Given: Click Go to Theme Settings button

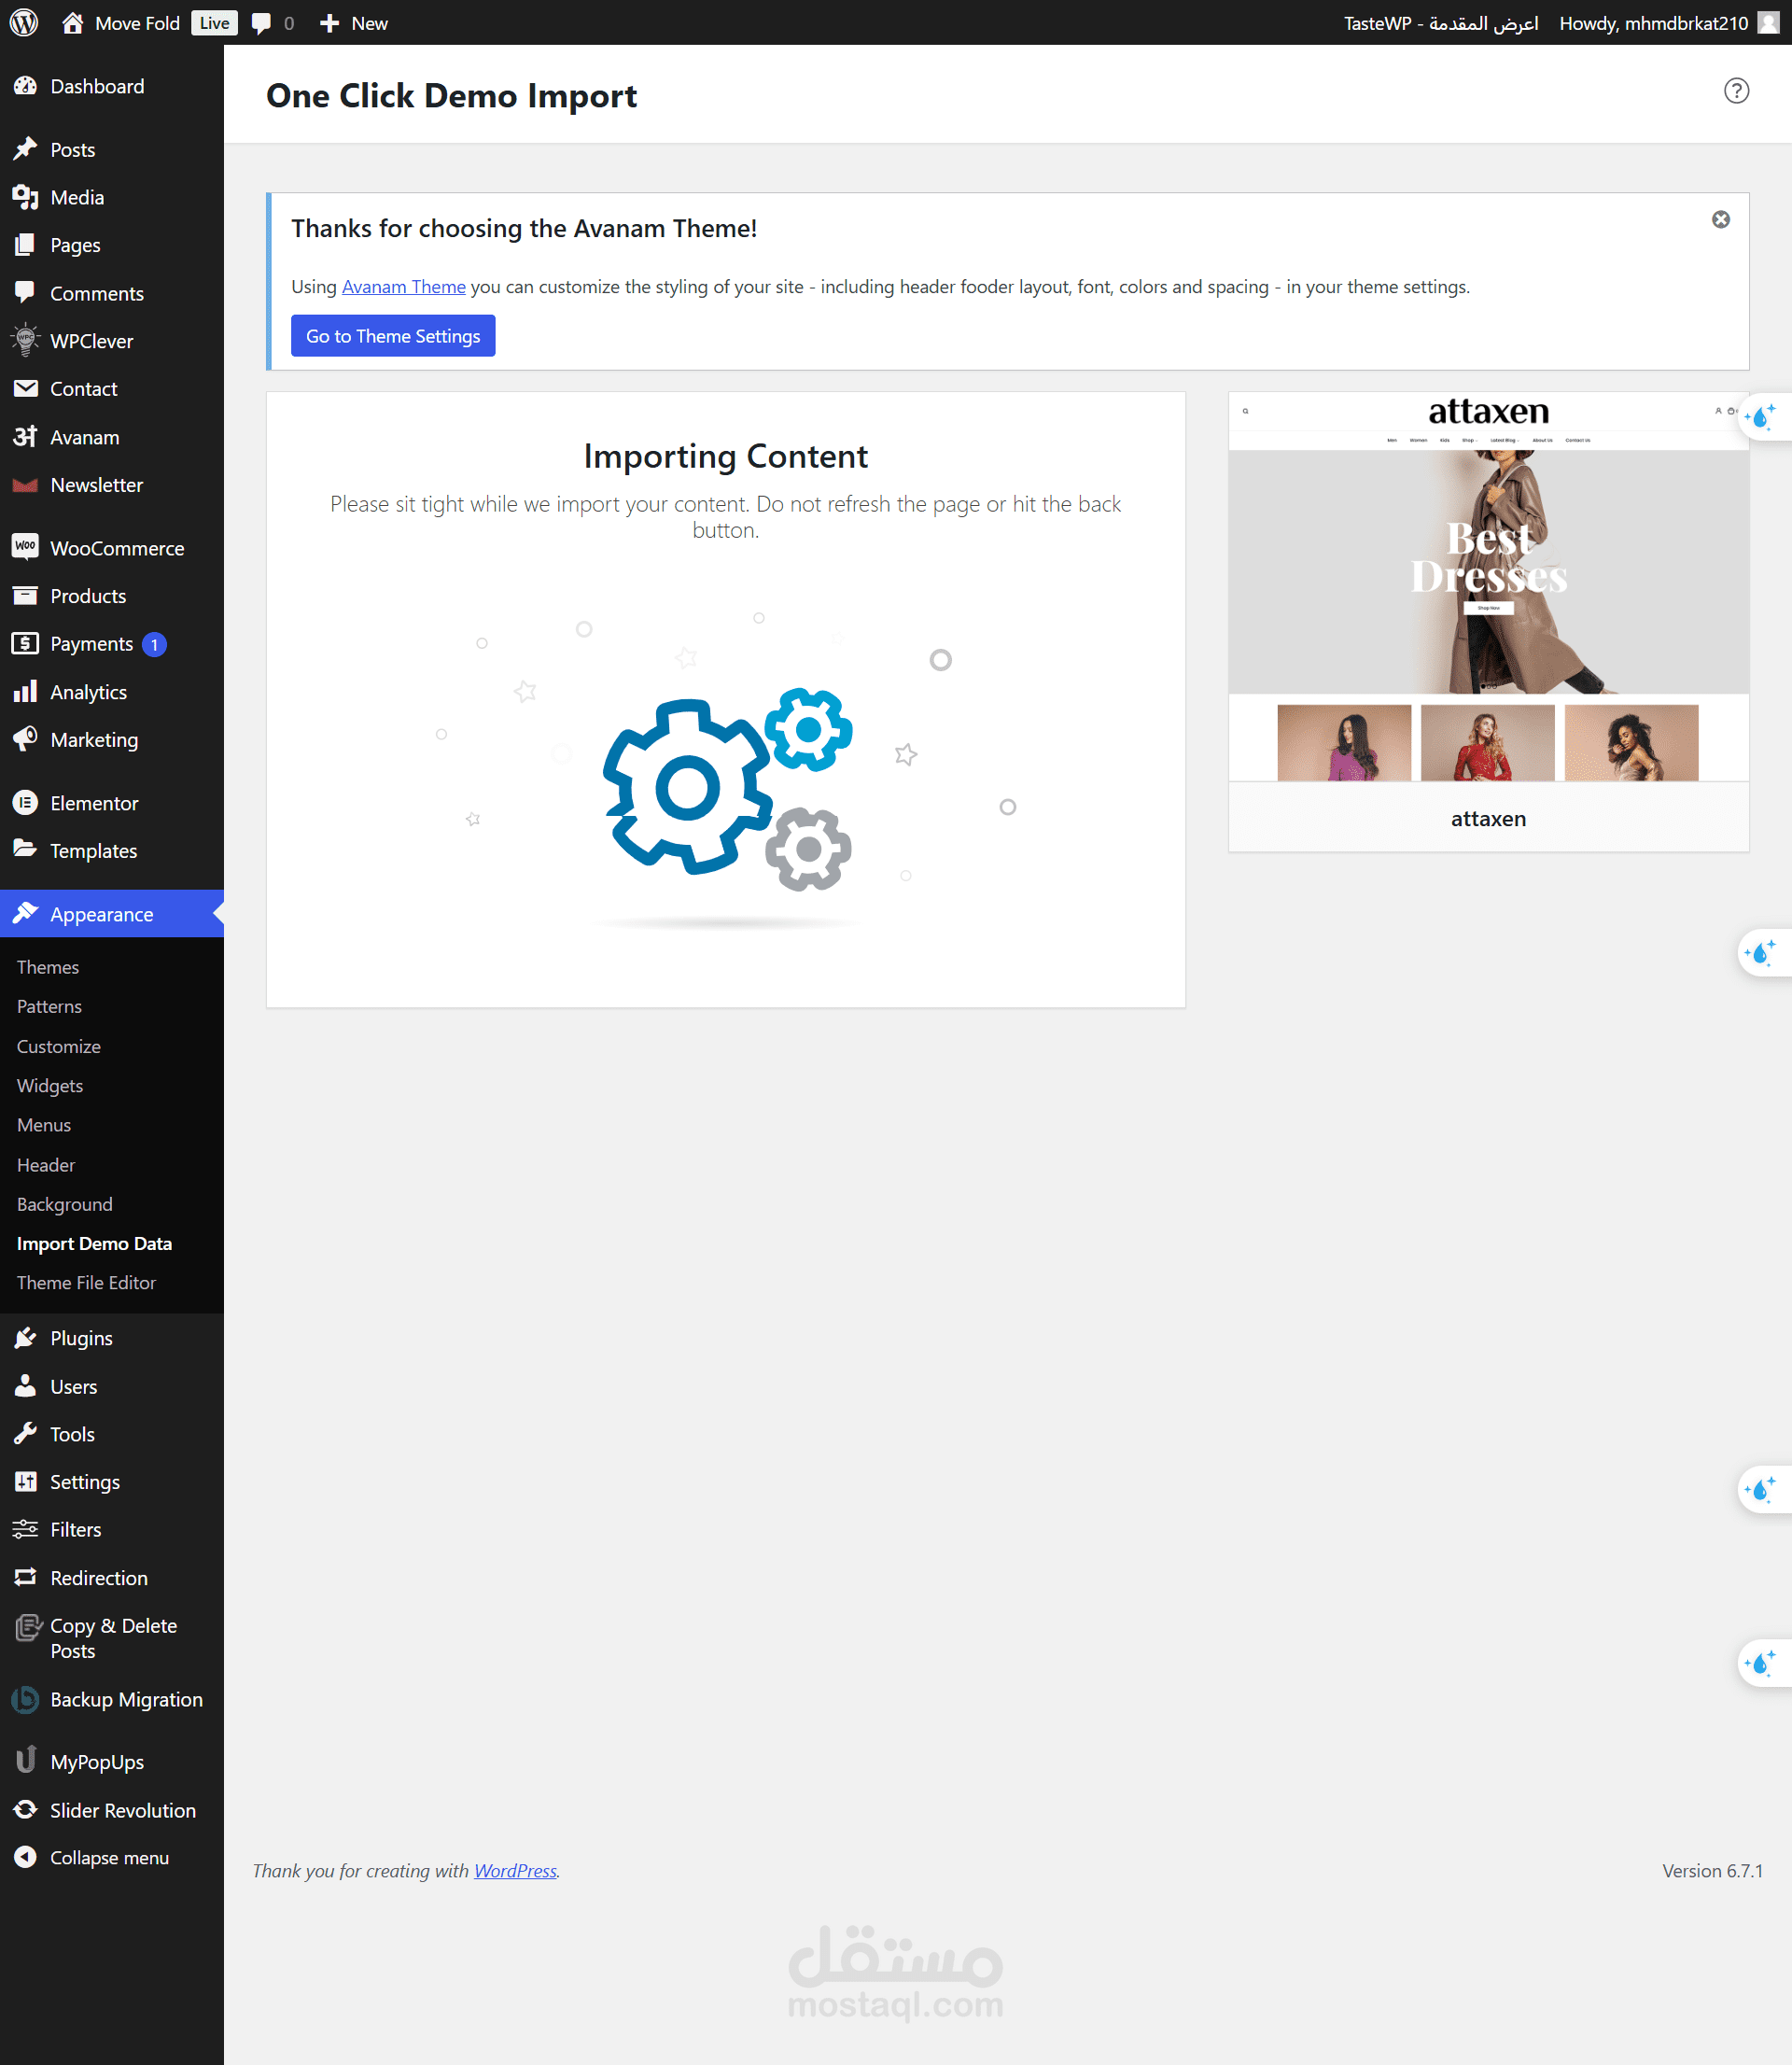Looking at the screenshot, I should tap(393, 336).
